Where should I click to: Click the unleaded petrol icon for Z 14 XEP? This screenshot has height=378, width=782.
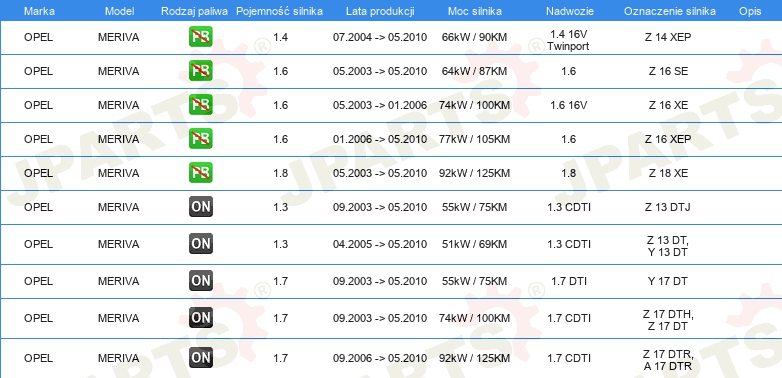201,37
